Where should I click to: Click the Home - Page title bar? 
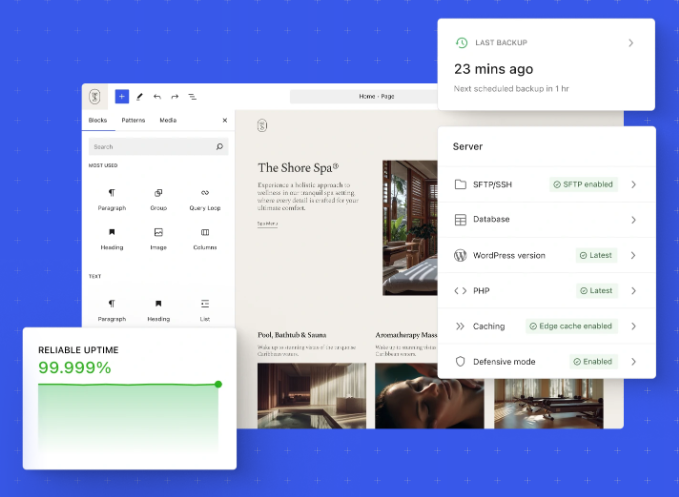(363, 97)
